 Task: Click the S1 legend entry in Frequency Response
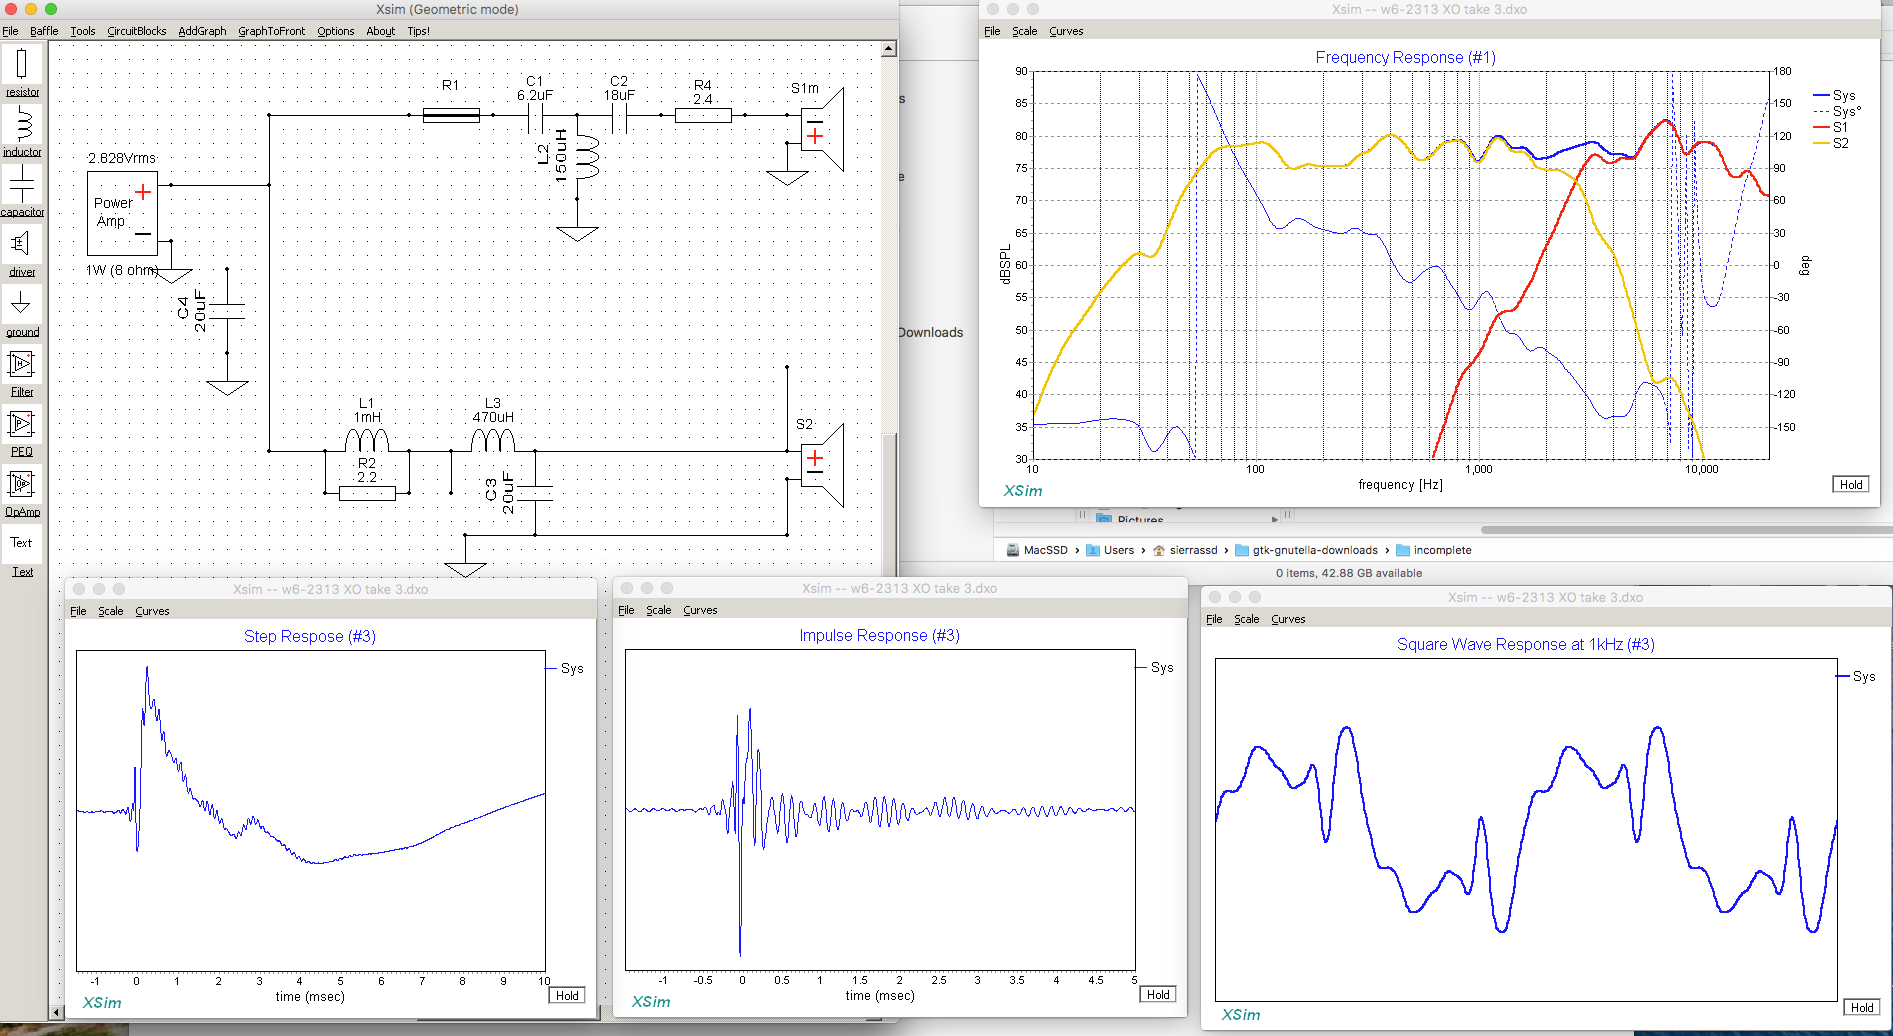pyautogui.click(x=1831, y=127)
